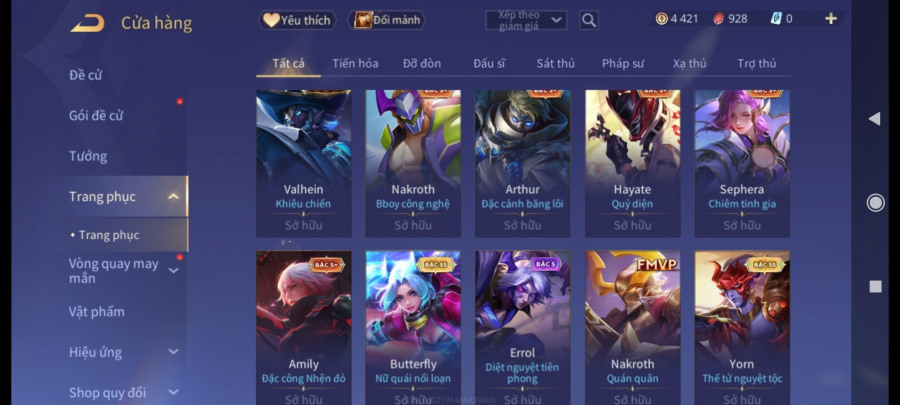
Task: Expand the Hiệu ứng sidebar section
Action: (173, 352)
